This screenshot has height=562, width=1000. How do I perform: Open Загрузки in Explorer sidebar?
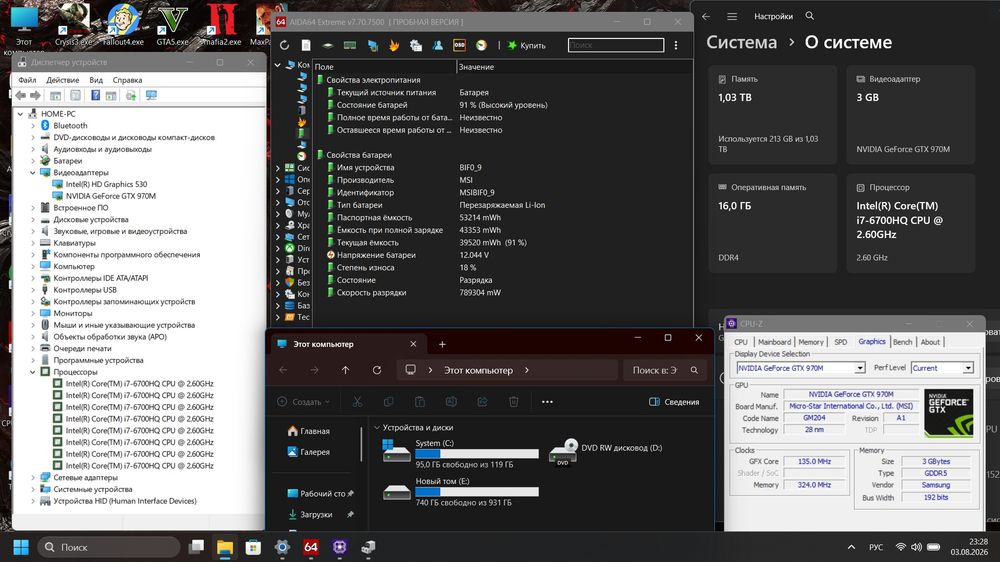coord(310,514)
